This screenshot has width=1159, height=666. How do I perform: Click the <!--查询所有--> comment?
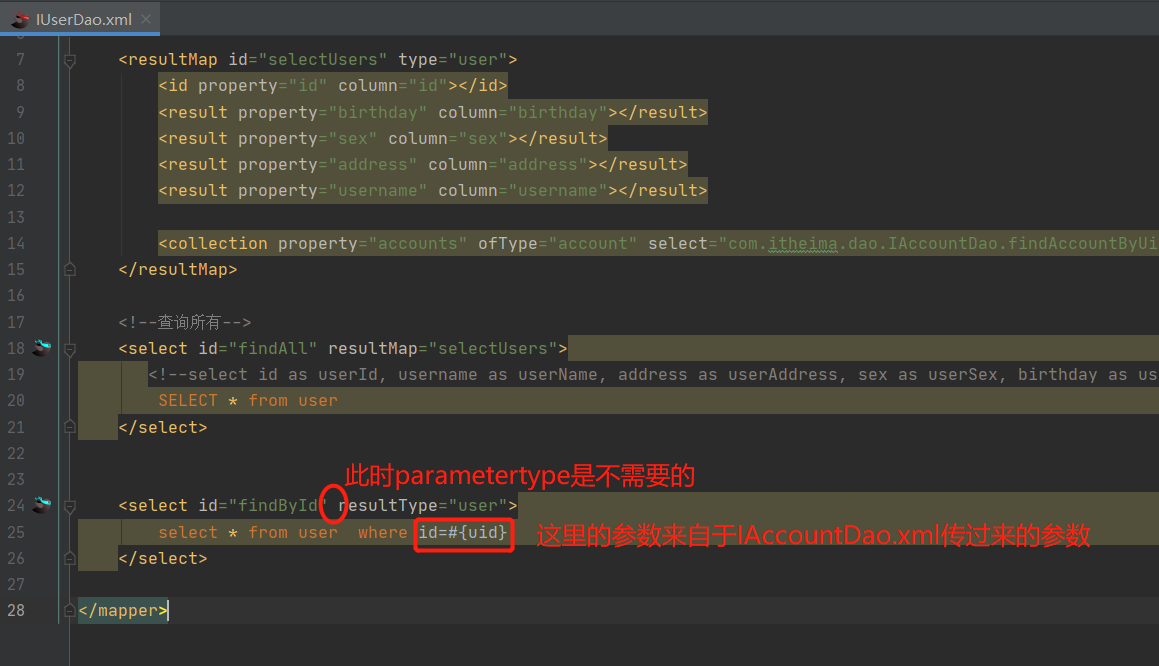pyautogui.click(x=185, y=322)
